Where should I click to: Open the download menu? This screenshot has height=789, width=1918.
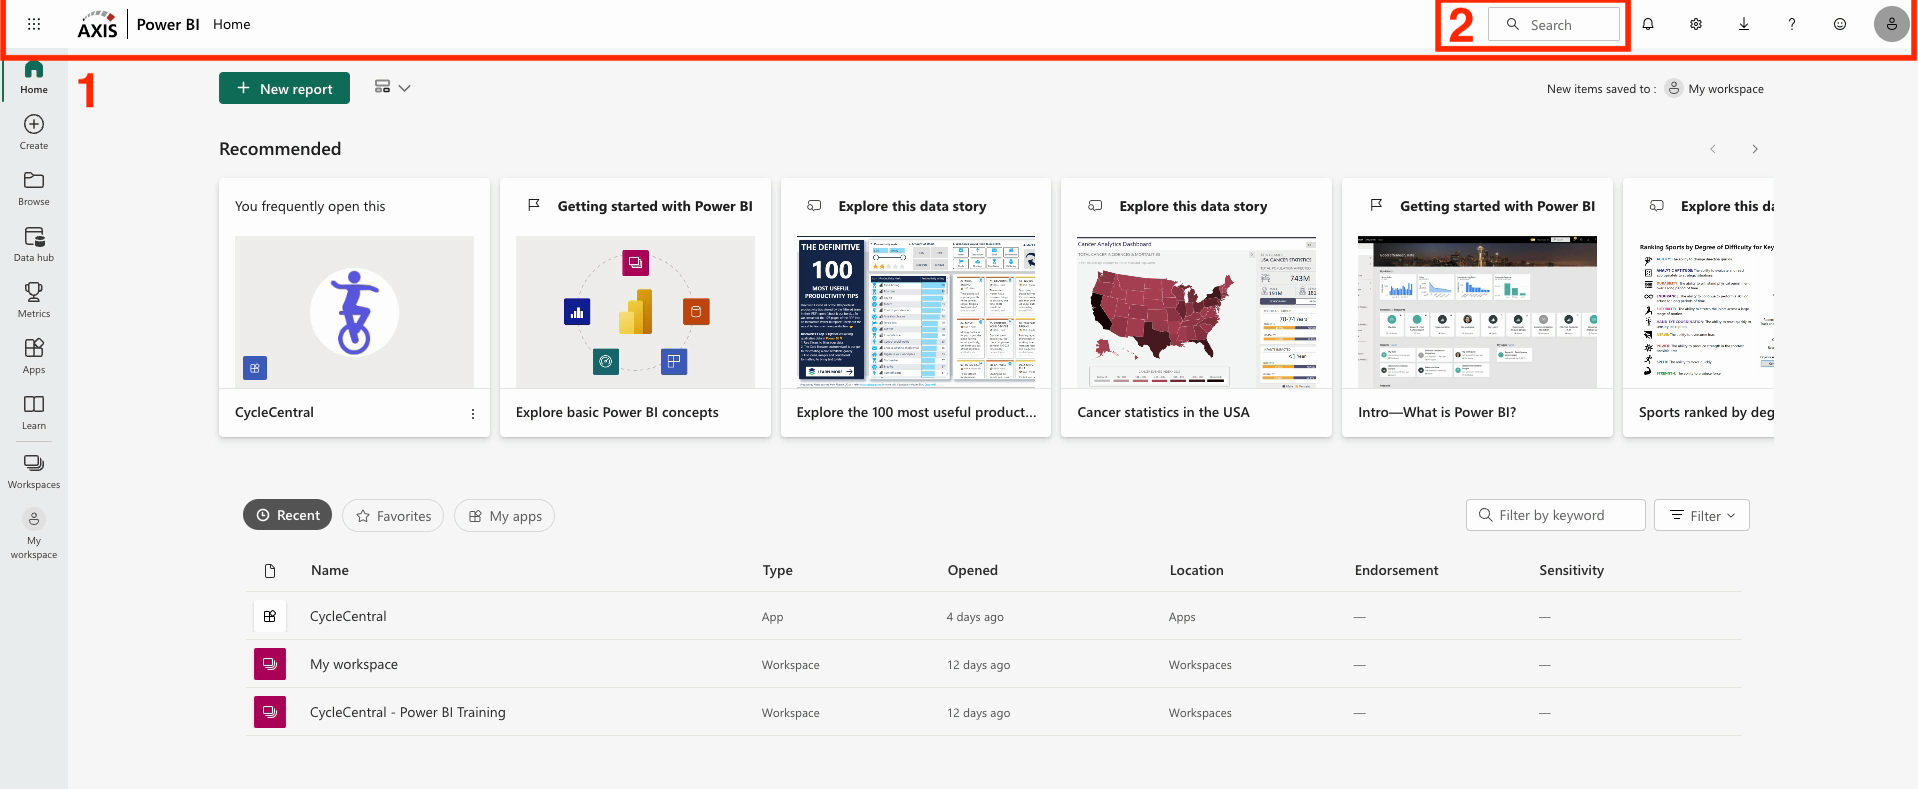1744,24
